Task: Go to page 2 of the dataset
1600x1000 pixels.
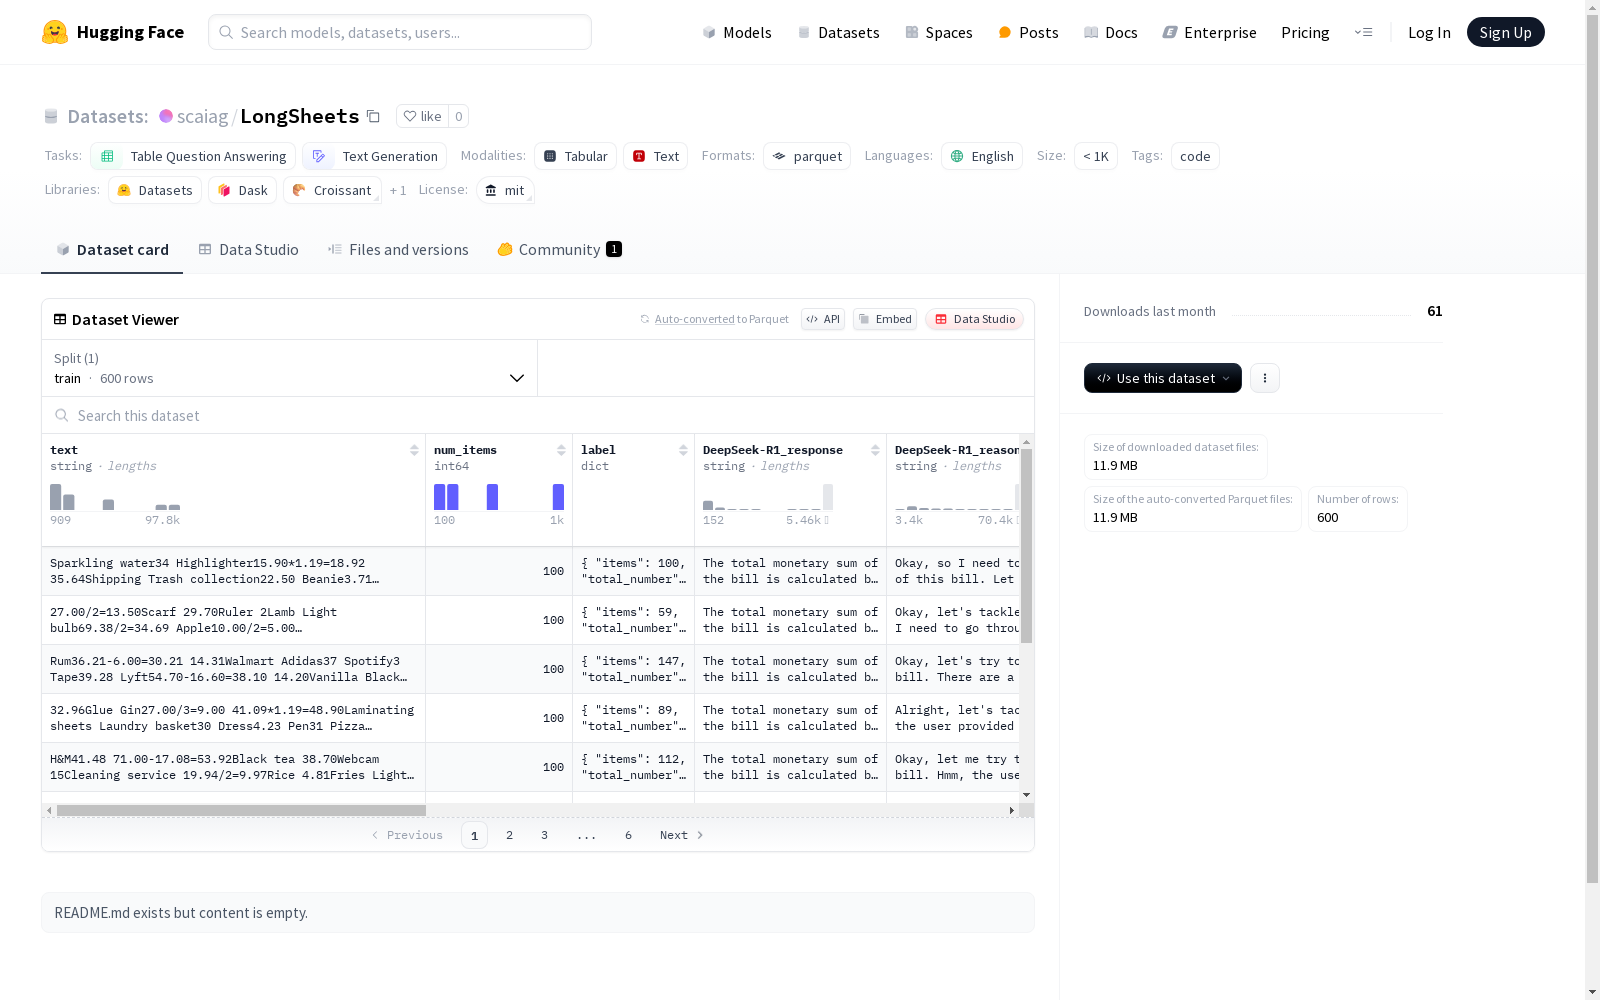Action: coord(509,835)
